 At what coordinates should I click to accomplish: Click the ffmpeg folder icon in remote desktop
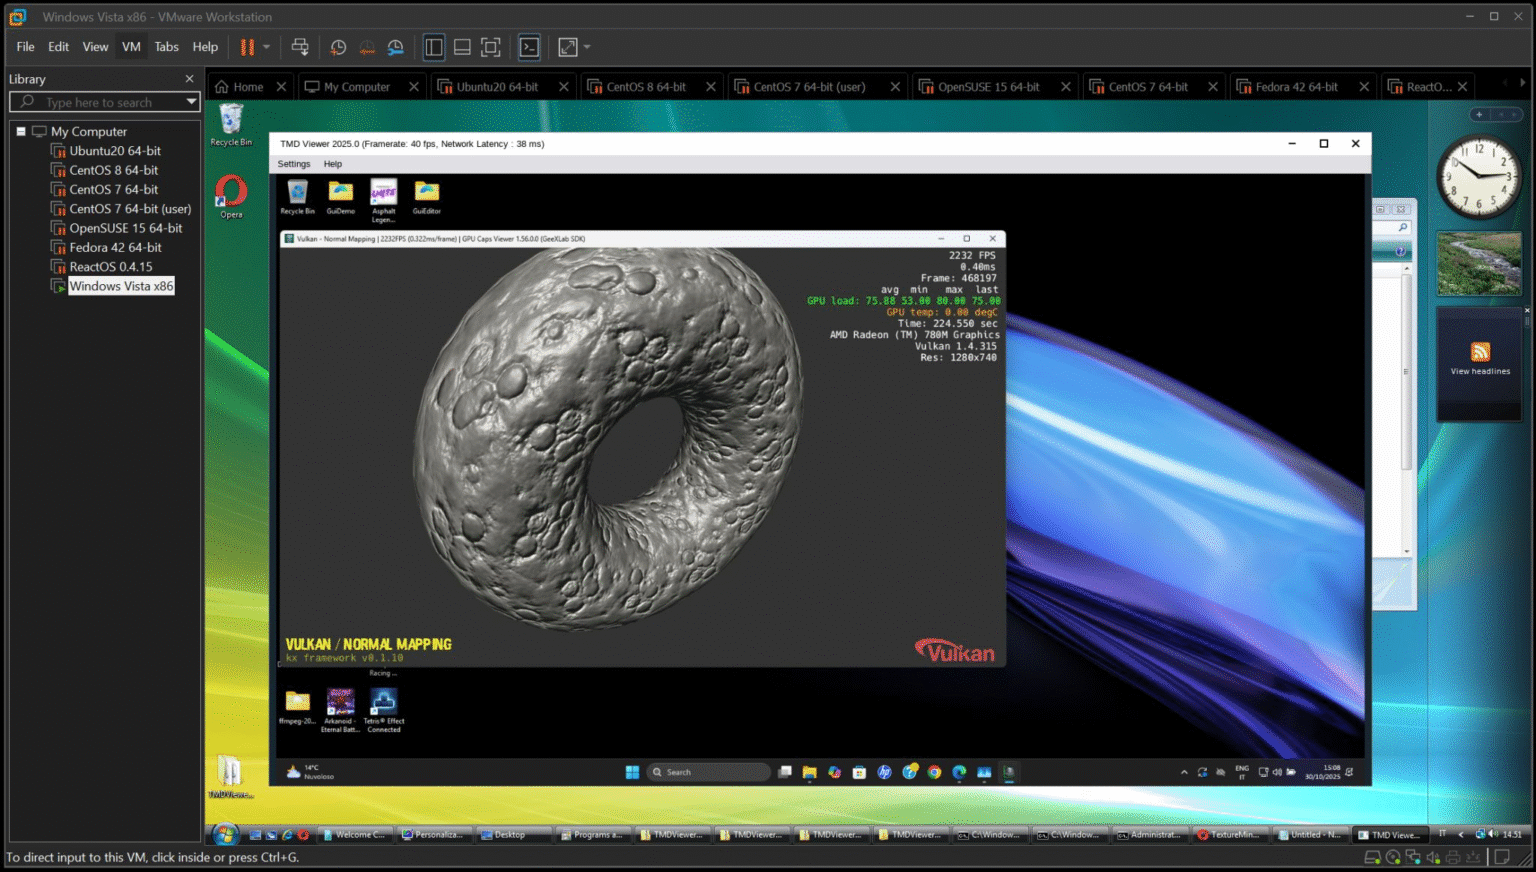pyautogui.click(x=298, y=707)
